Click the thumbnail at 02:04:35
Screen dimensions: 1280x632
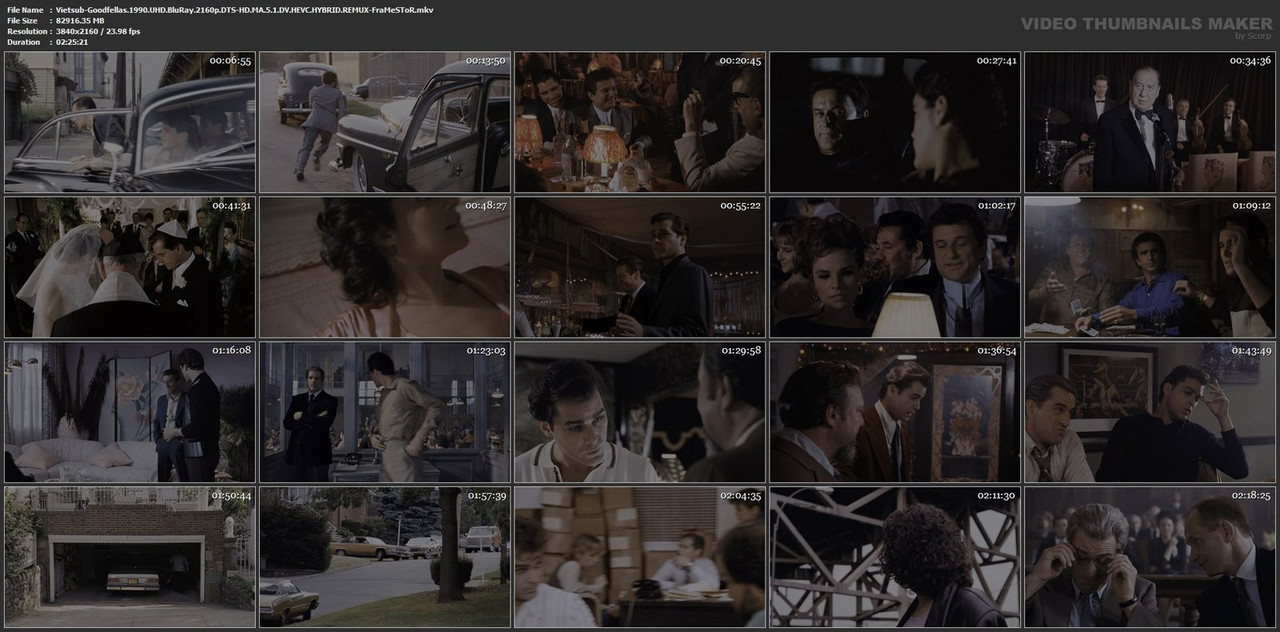(640, 557)
